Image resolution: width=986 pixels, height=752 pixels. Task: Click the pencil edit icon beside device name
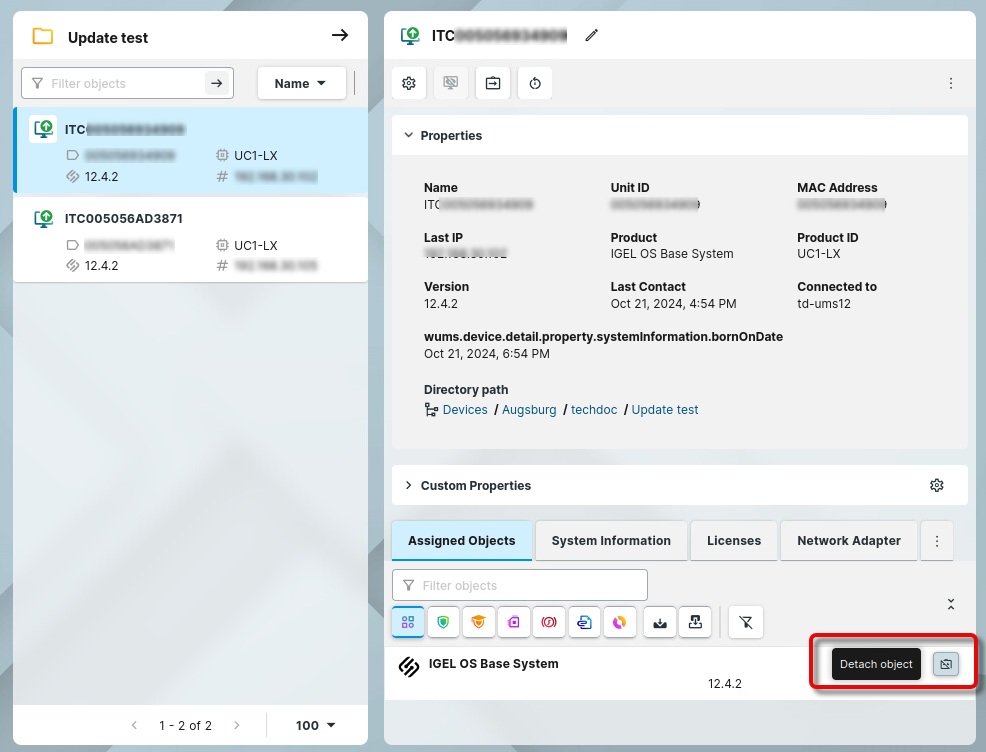point(592,36)
